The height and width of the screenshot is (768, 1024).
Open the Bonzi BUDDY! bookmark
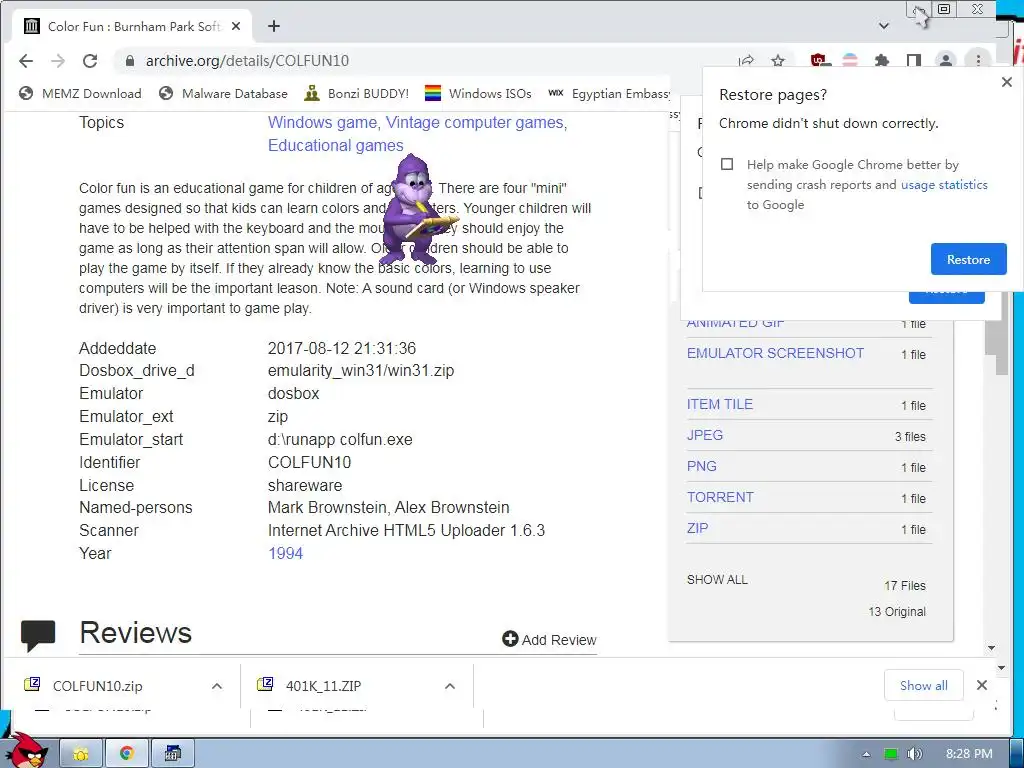357,93
